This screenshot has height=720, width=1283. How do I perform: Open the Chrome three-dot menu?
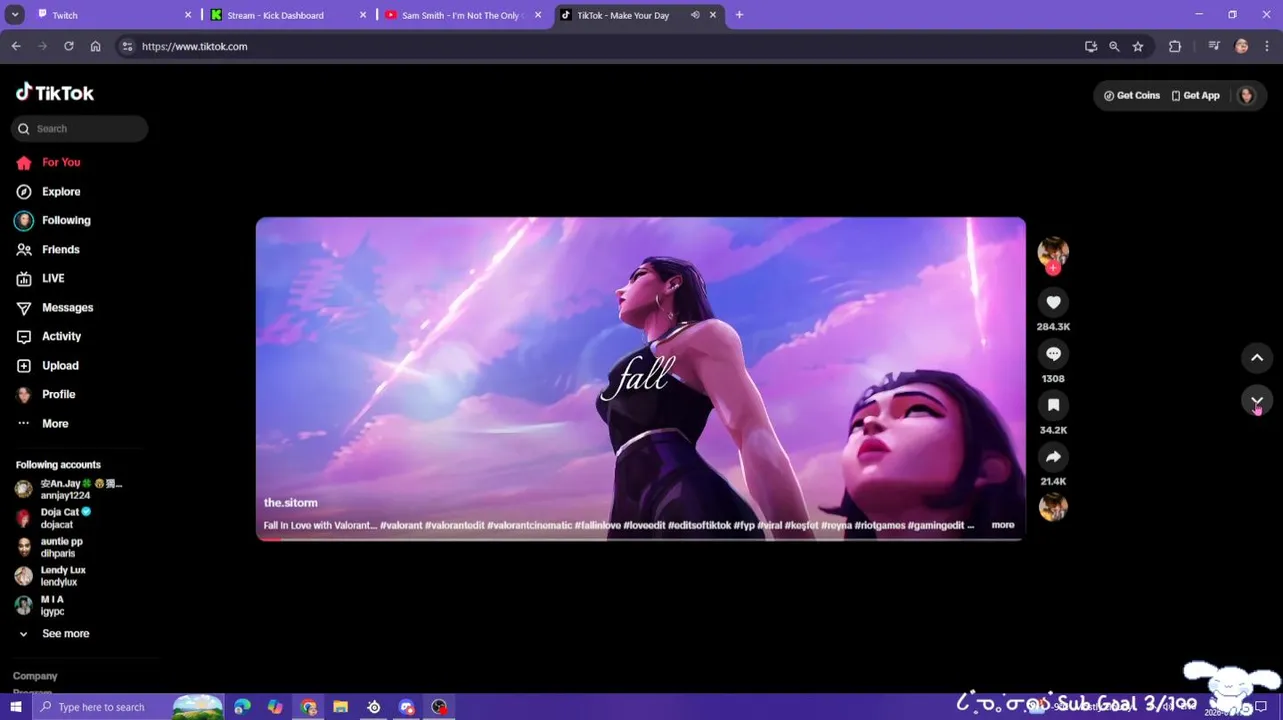click(x=1267, y=46)
